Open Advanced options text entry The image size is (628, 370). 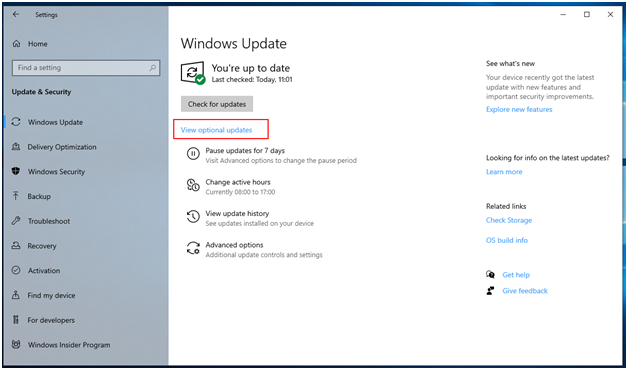coord(234,245)
